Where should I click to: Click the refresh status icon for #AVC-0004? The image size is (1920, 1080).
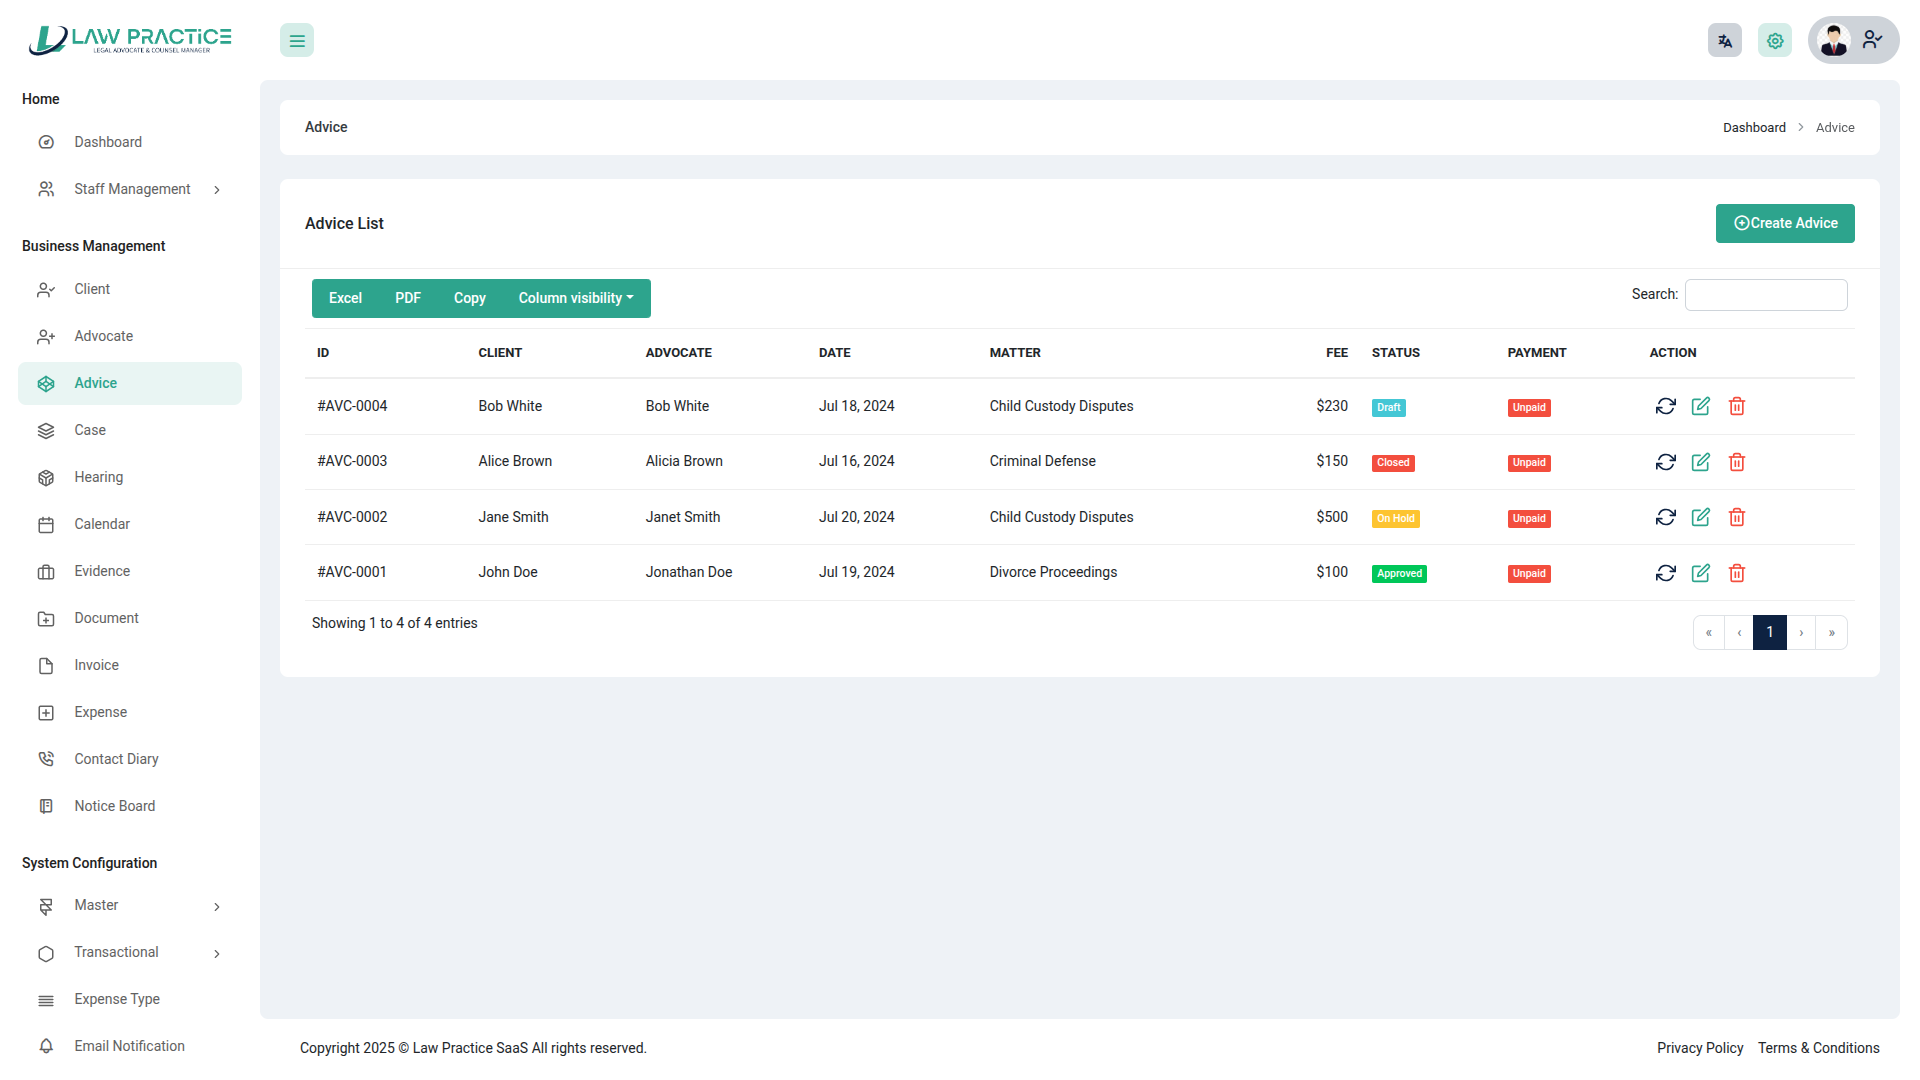point(1665,406)
